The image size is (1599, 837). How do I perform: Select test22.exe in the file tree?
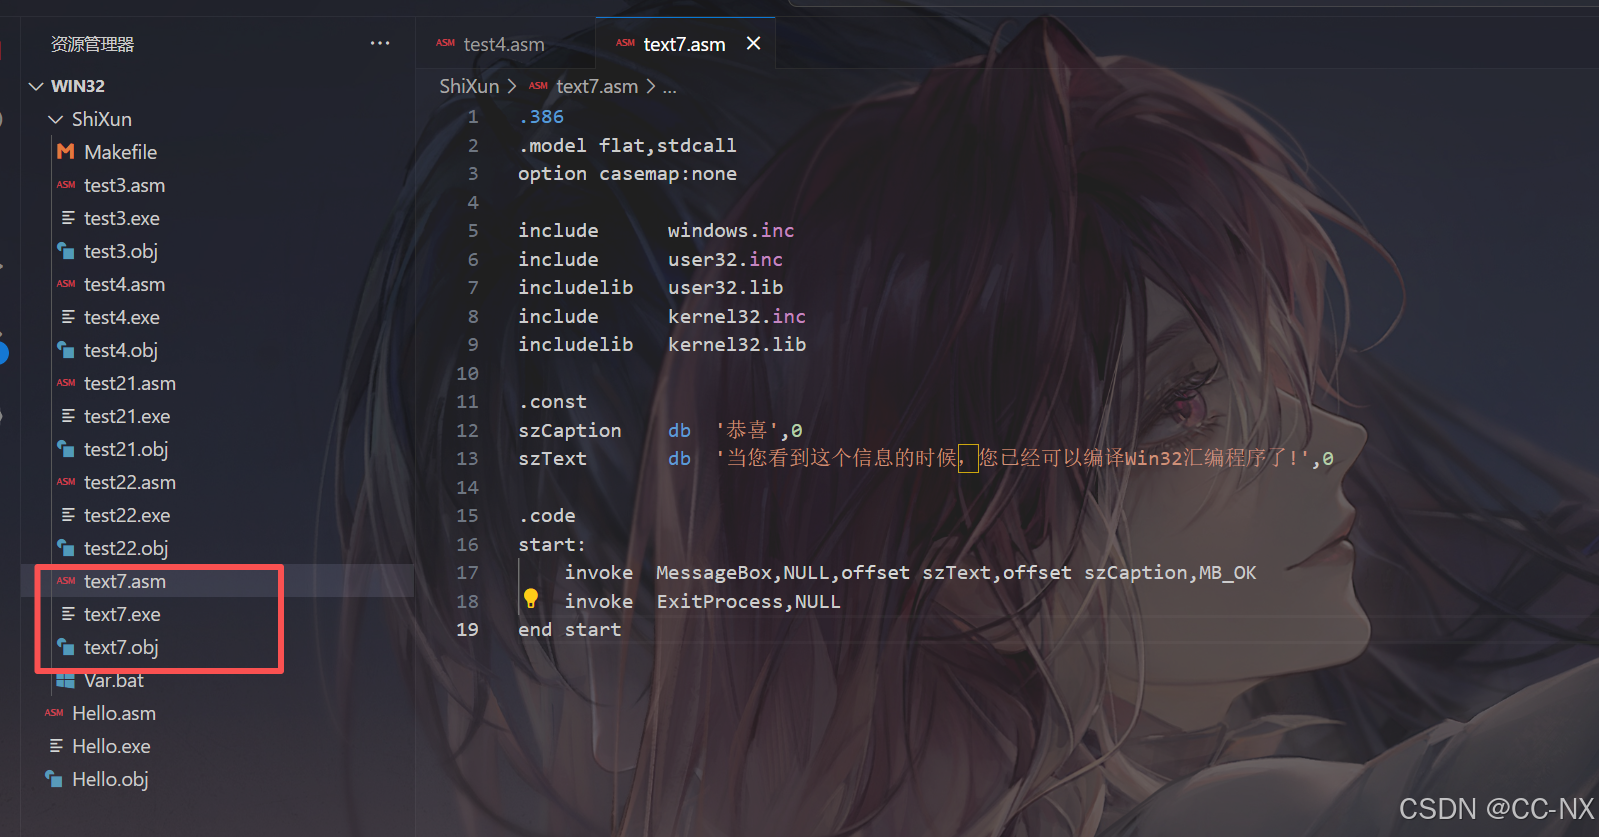127,515
